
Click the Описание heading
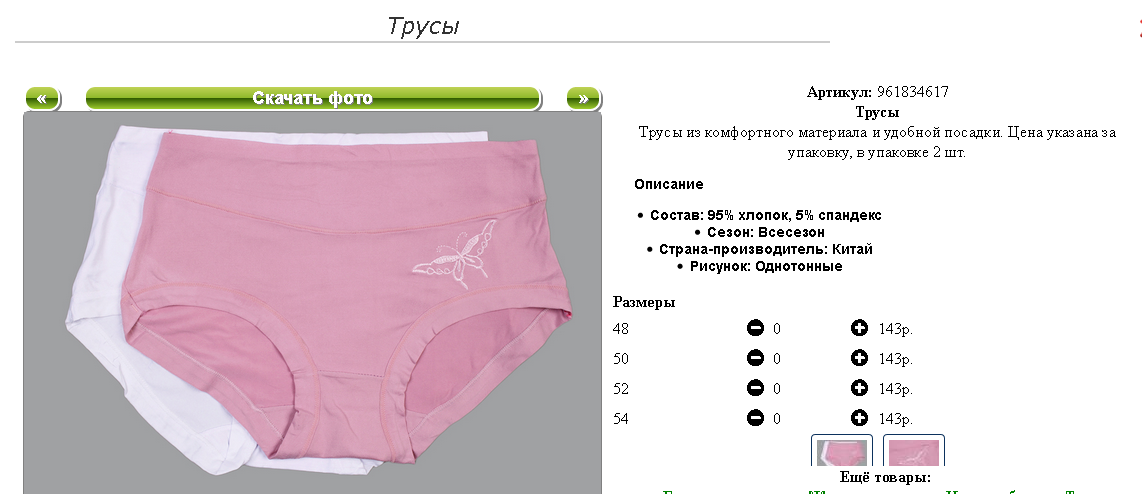point(669,184)
